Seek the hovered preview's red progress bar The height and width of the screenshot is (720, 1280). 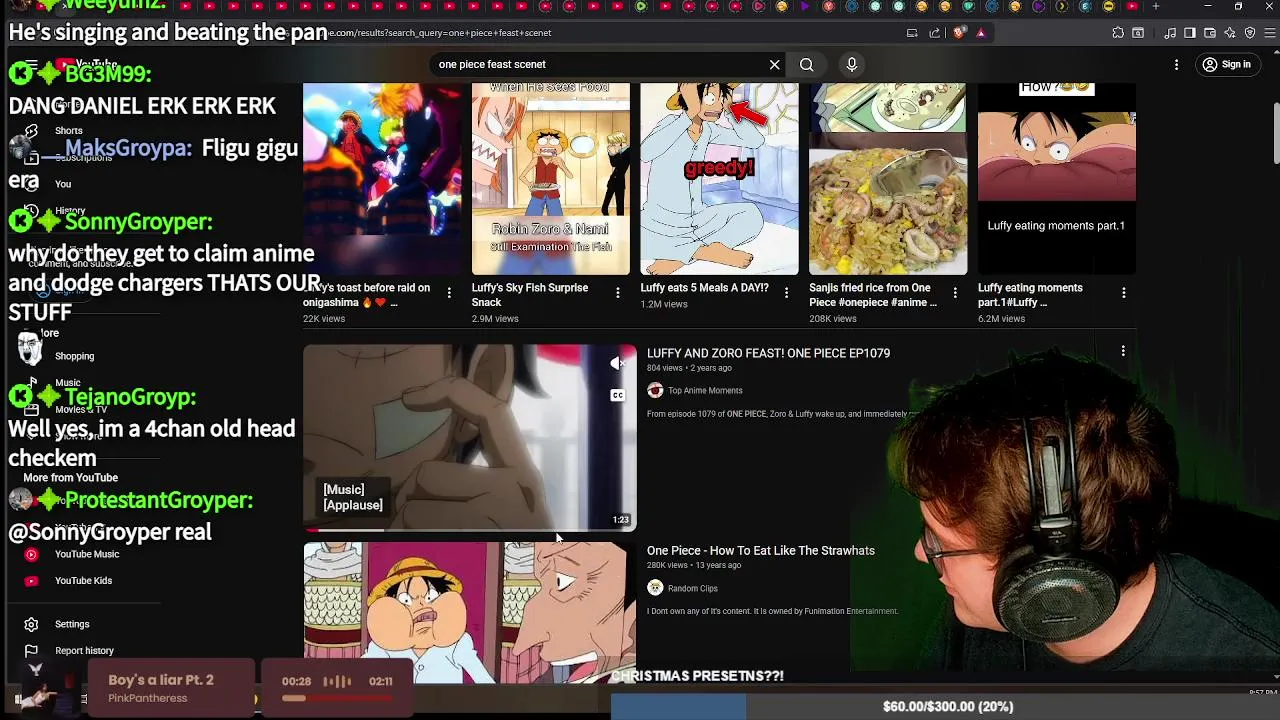(x=470, y=530)
